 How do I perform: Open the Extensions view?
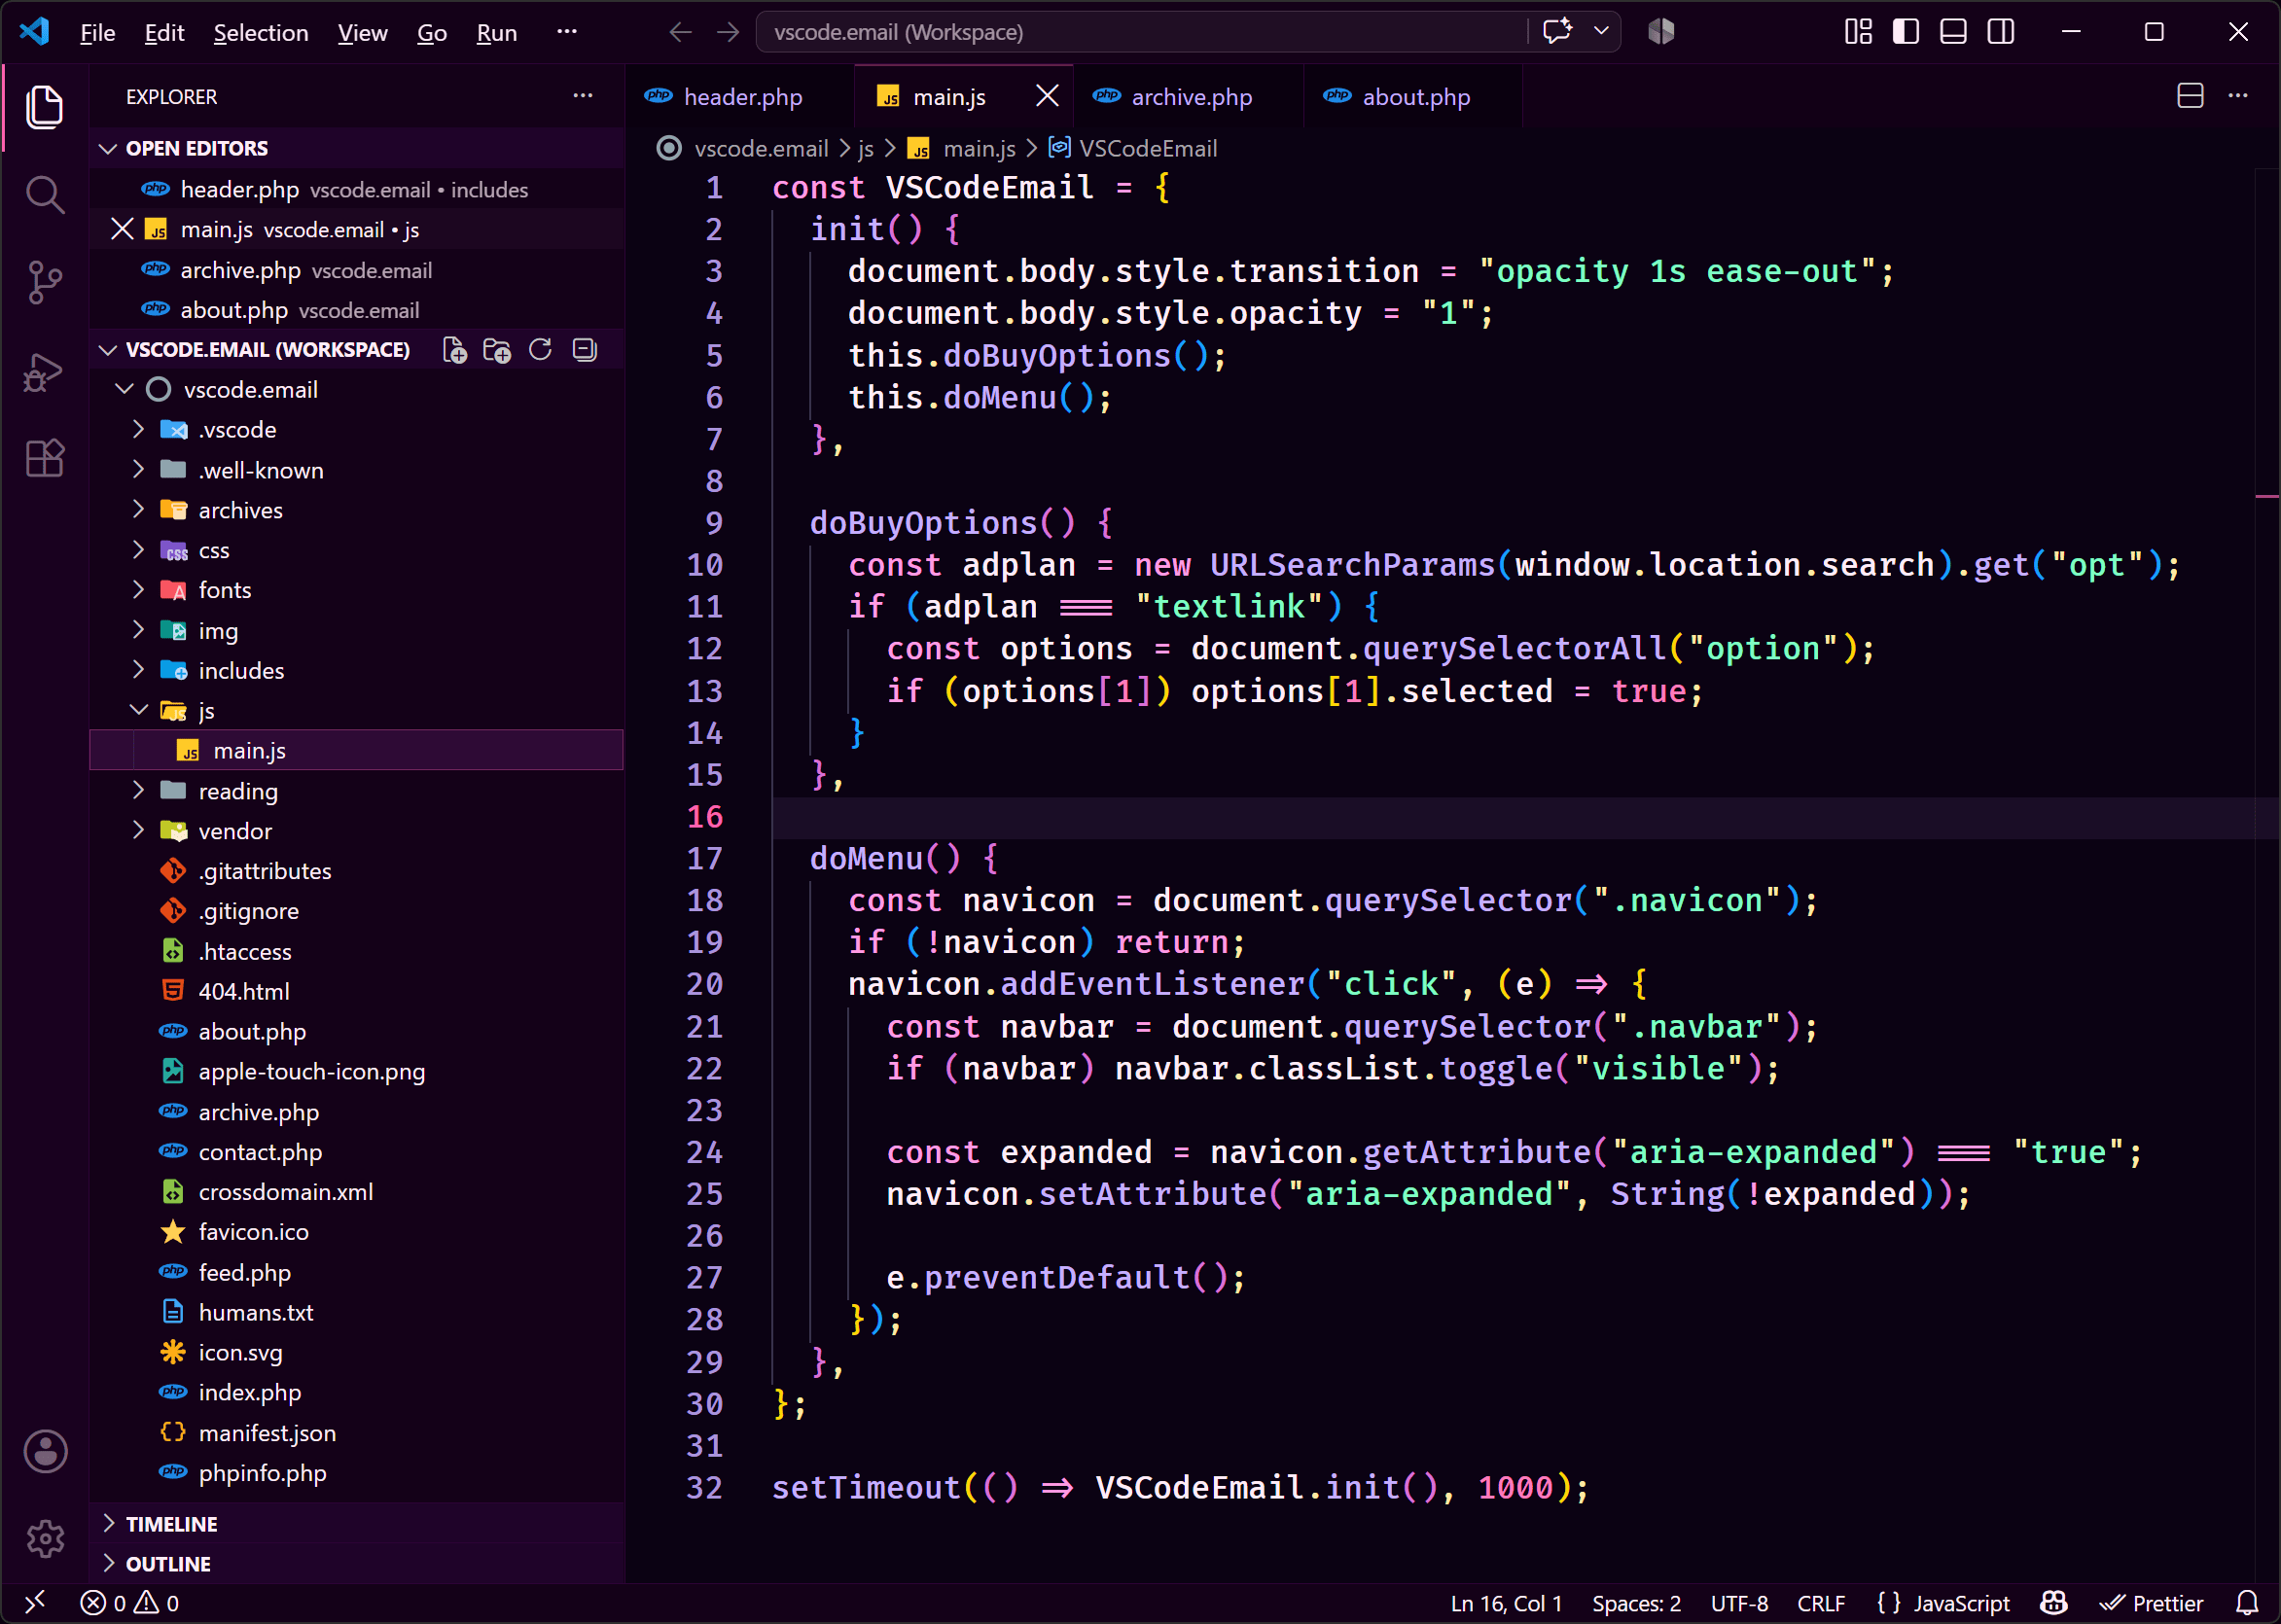pyautogui.click(x=45, y=459)
